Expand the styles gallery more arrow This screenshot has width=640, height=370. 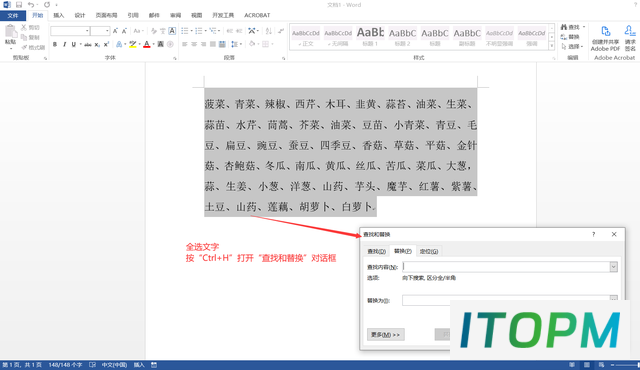click(x=551, y=46)
